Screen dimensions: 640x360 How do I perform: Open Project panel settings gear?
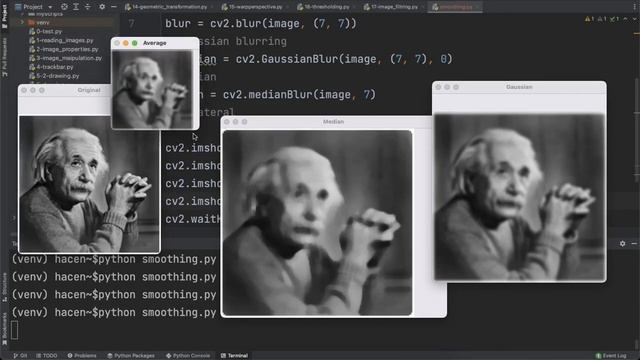click(x=102, y=7)
